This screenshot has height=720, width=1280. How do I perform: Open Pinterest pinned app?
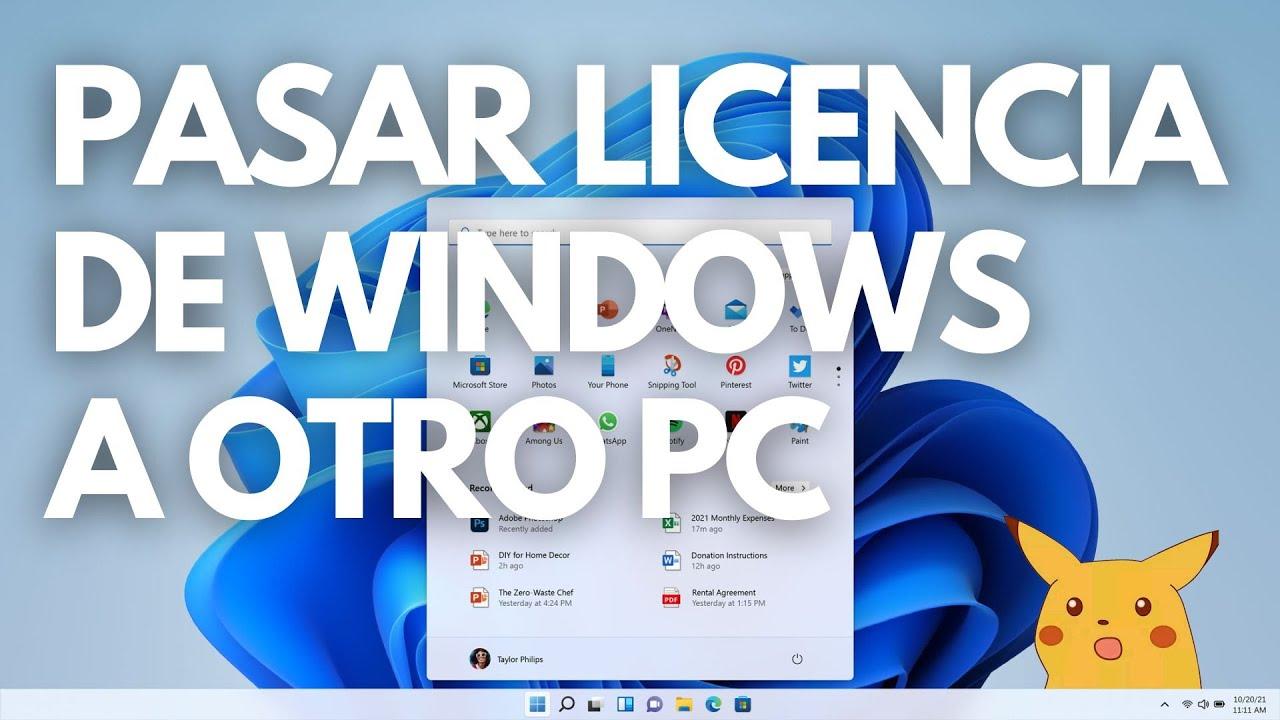735,368
